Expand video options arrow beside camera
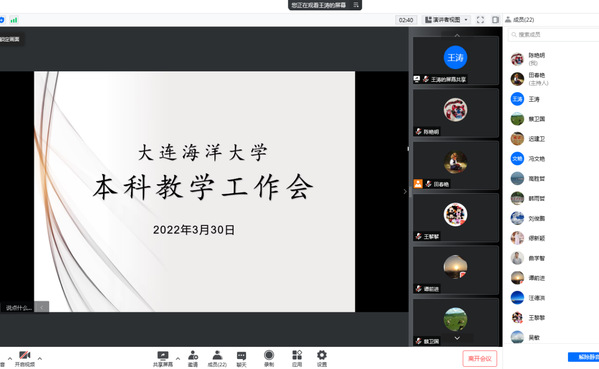The width and height of the screenshot is (599, 369). tap(40, 358)
